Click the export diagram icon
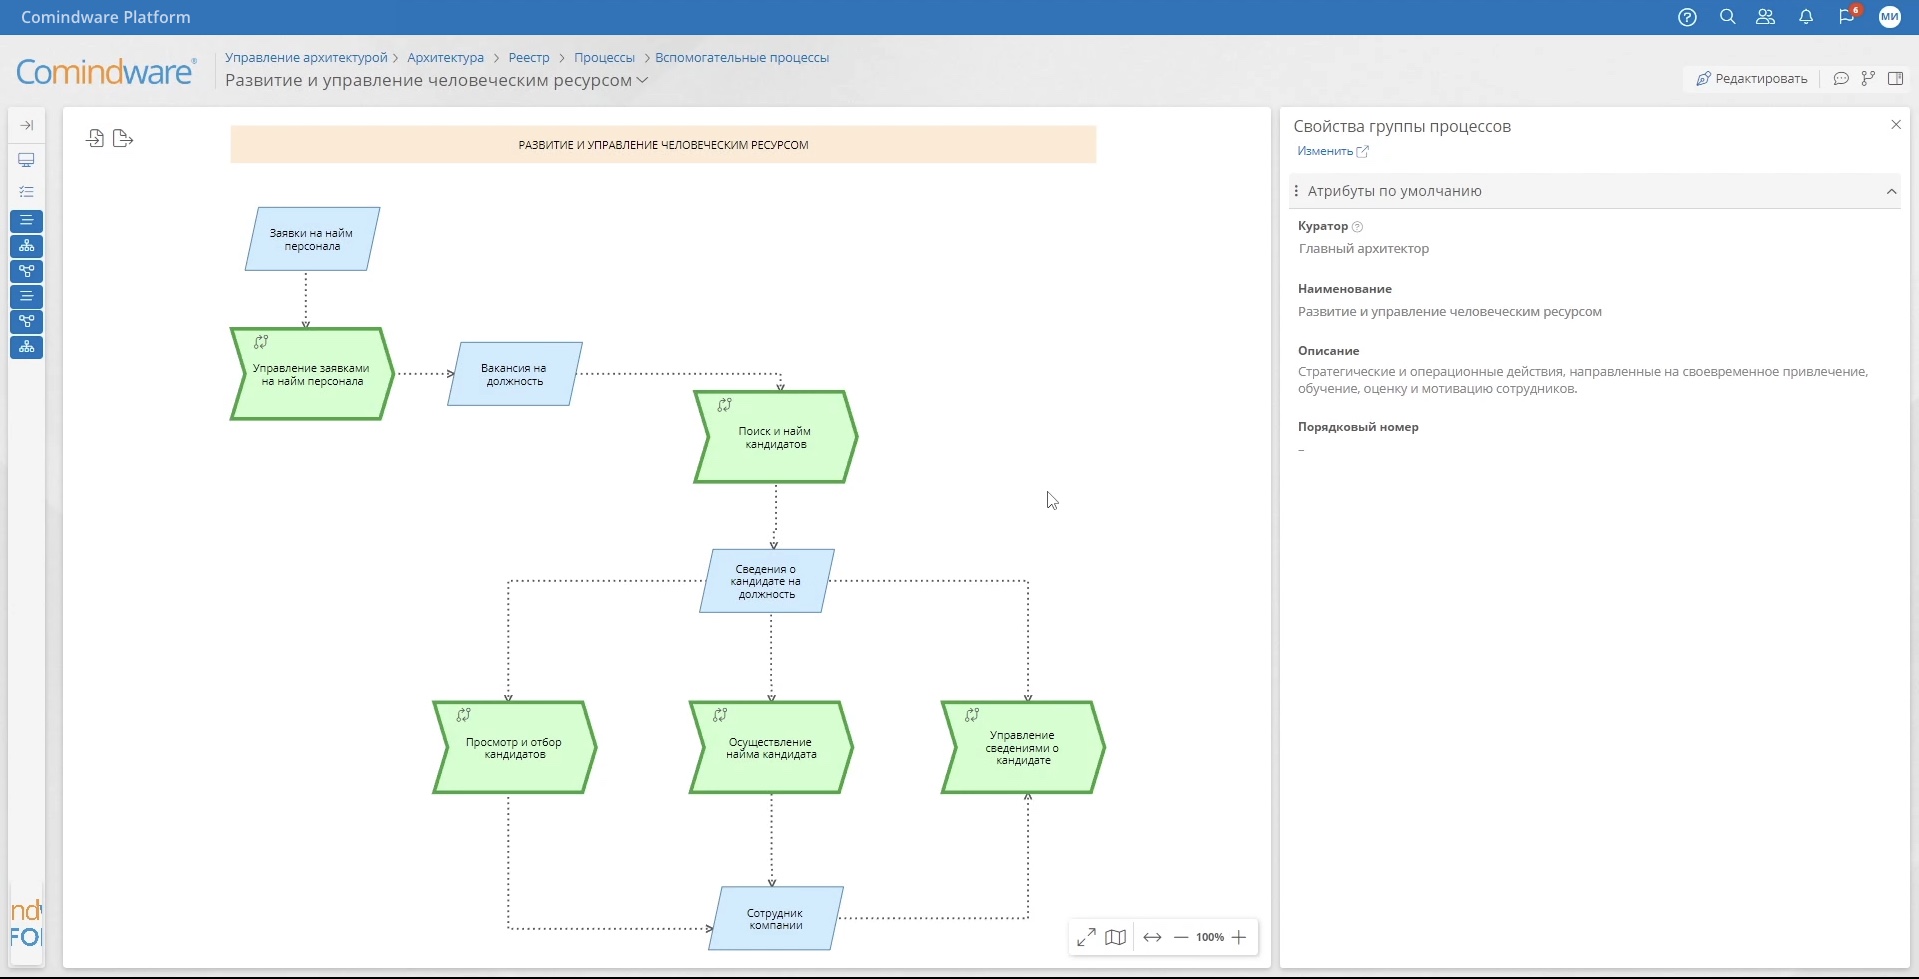1919x979 pixels. point(123,138)
